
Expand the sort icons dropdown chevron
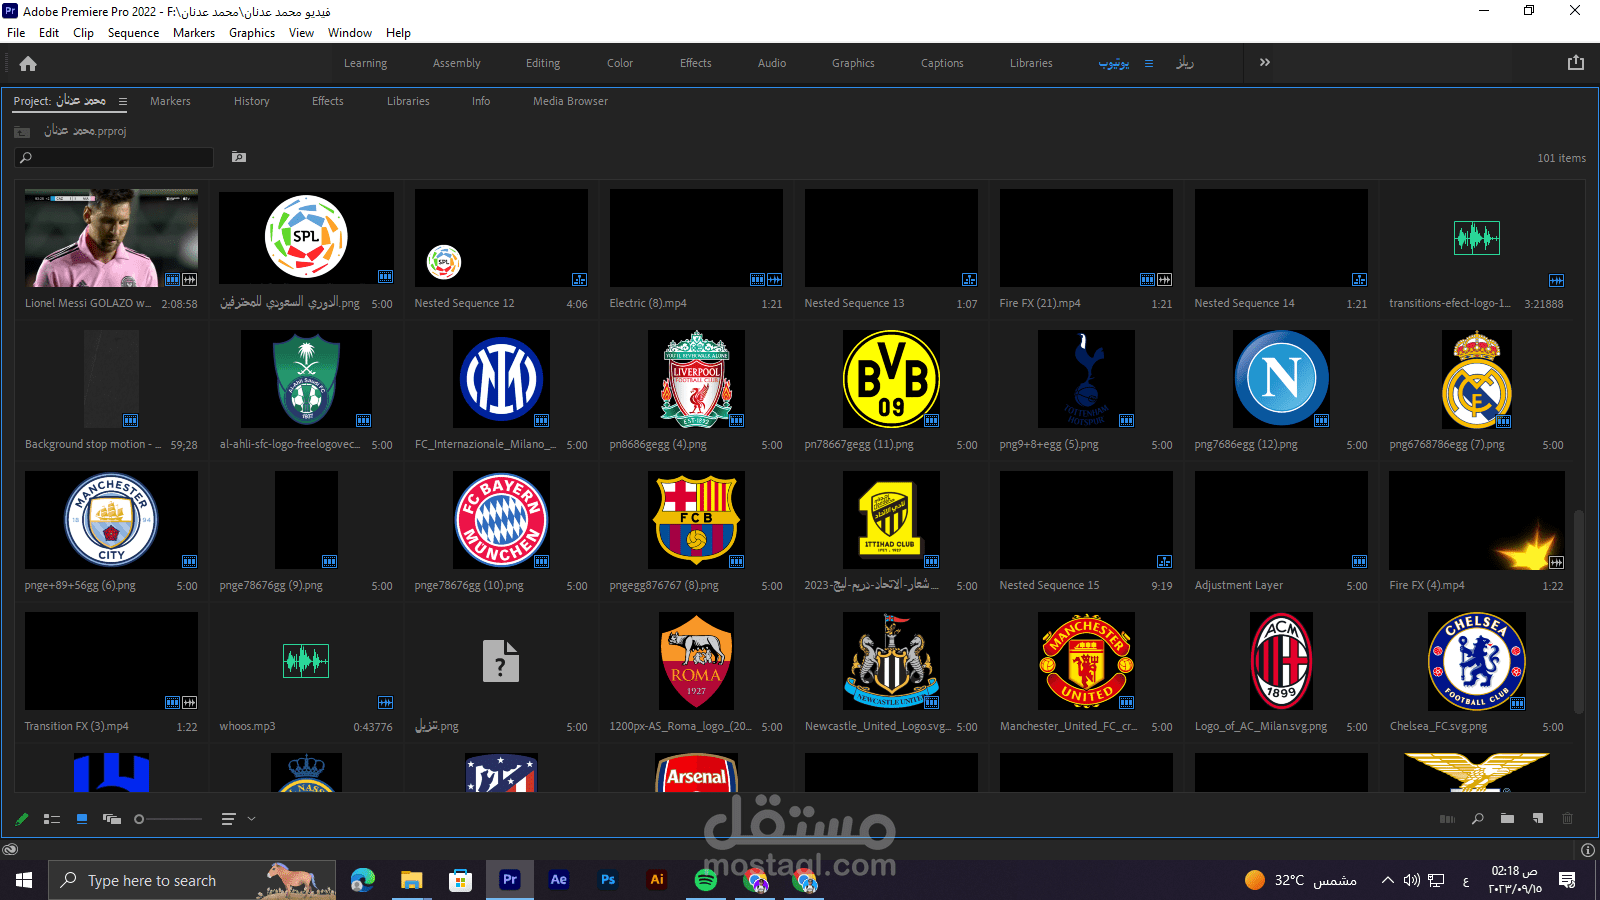(251, 819)
